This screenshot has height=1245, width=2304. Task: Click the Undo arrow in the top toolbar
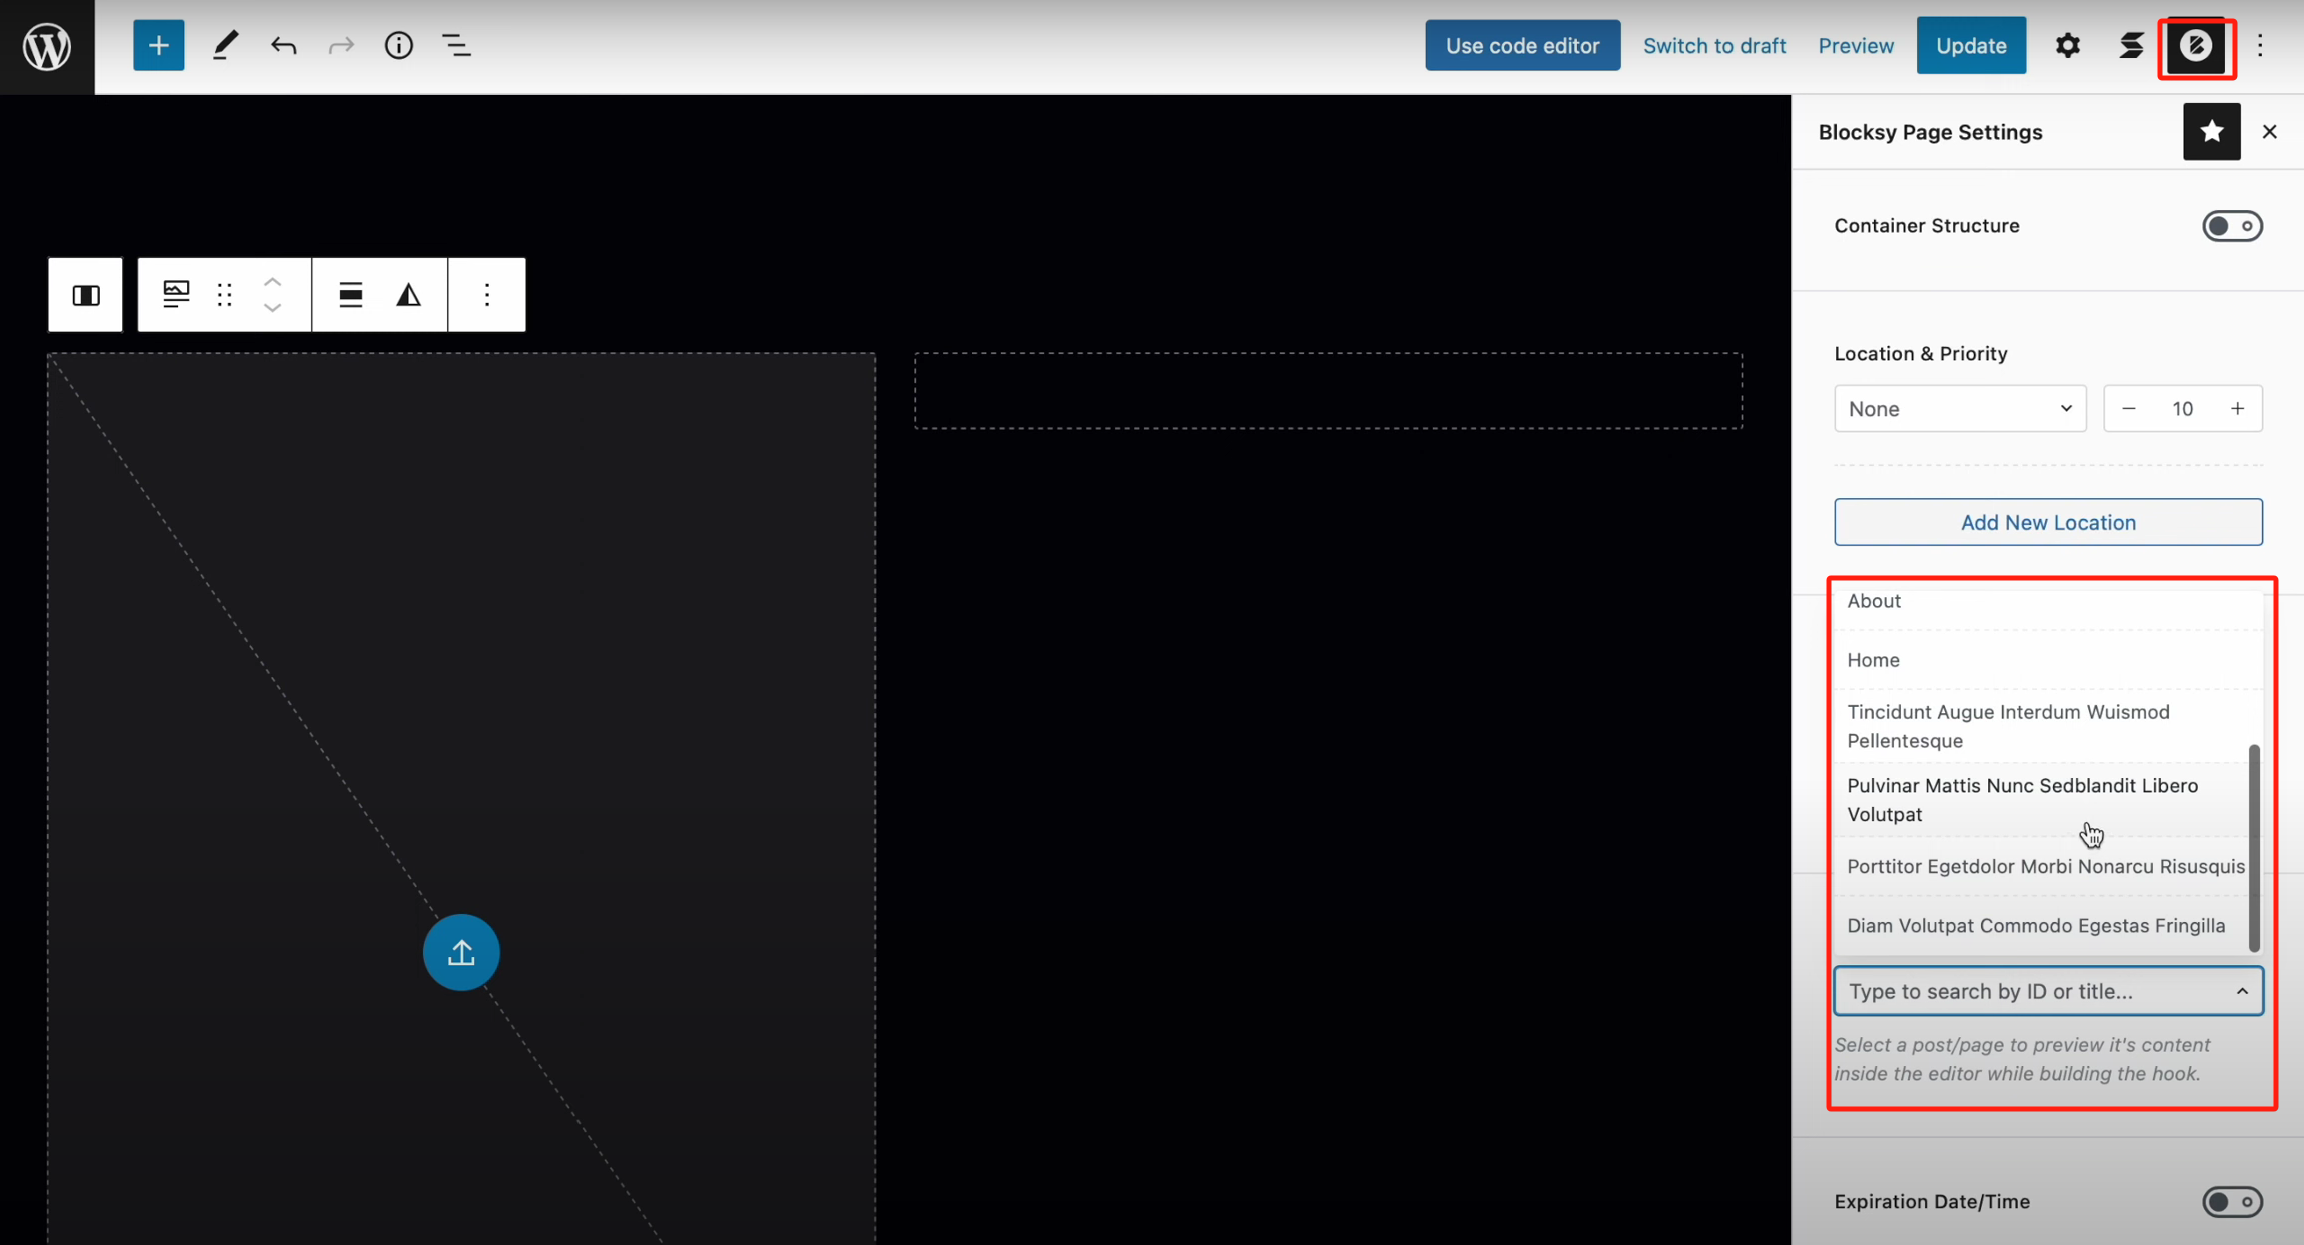pos(284,45)
